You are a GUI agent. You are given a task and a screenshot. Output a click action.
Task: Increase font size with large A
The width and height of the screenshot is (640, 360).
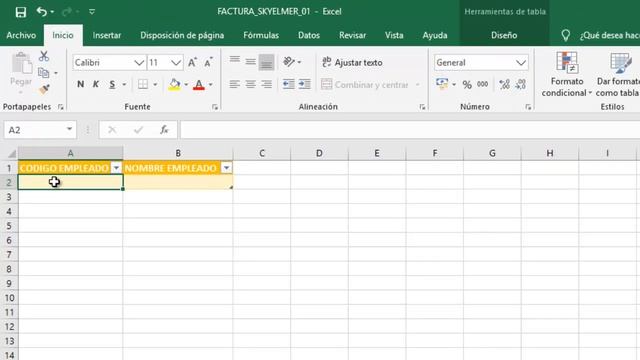192,62
